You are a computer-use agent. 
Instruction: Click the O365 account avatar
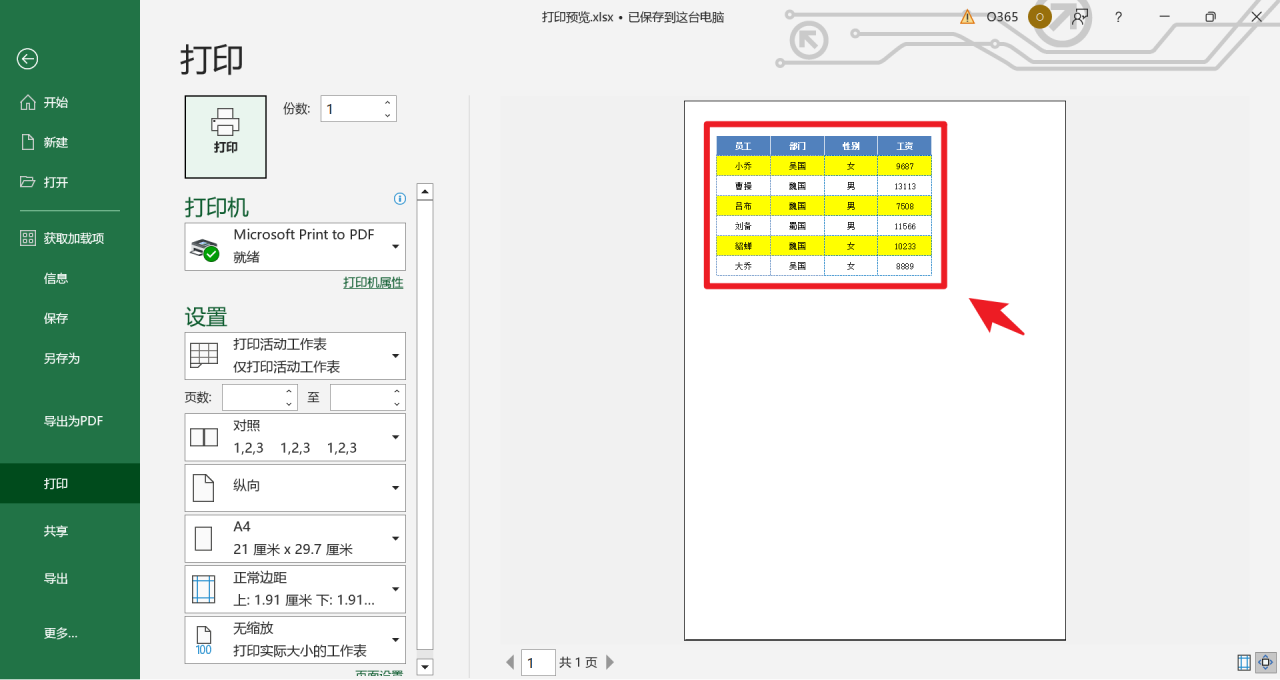coord(1040,17)
